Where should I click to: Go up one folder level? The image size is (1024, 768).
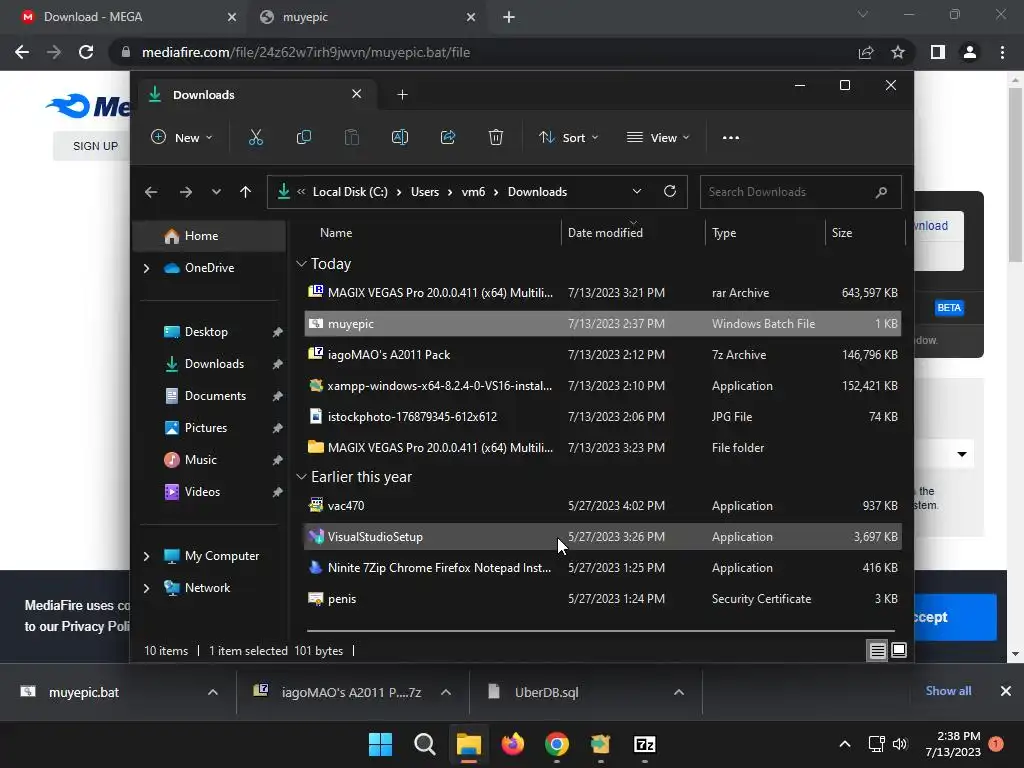pyautogui.click(x=246, y=192)
